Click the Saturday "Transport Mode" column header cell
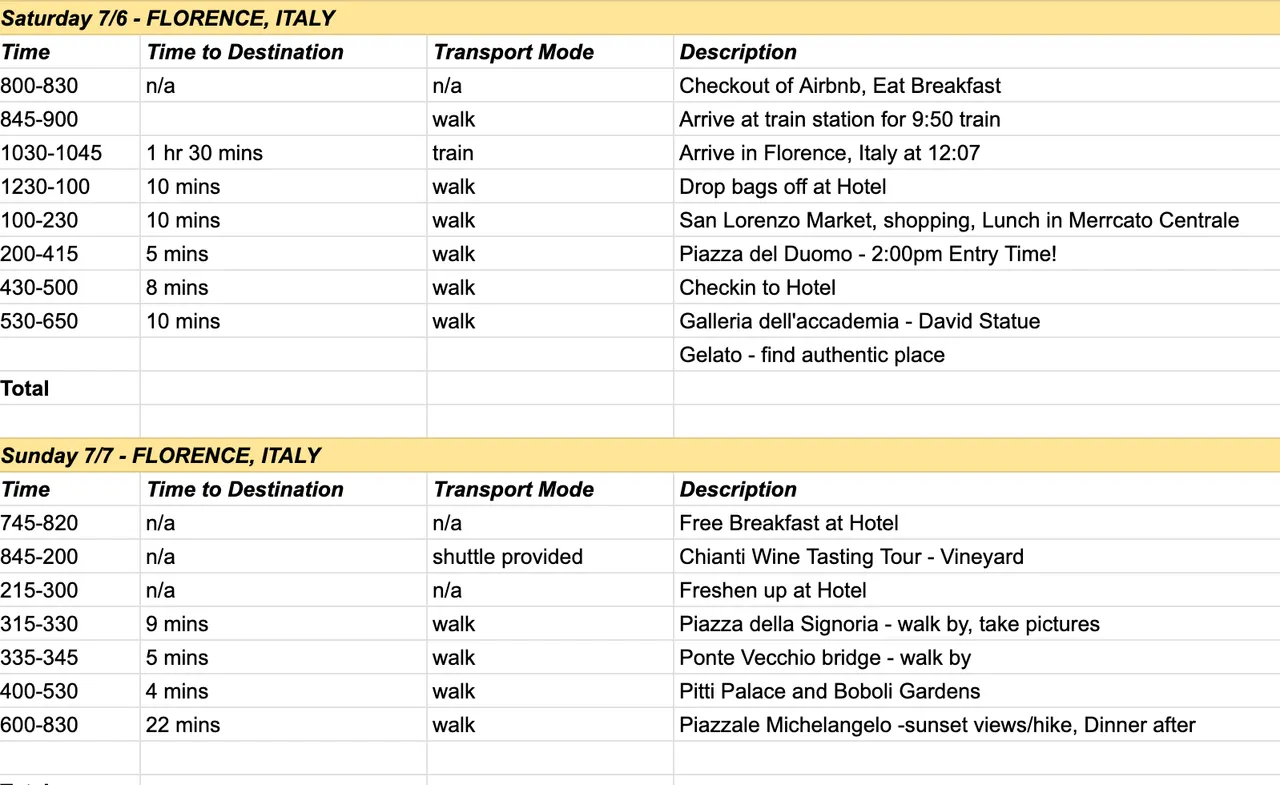Viewport: 1280px width, 785px height. pos(513,52)
